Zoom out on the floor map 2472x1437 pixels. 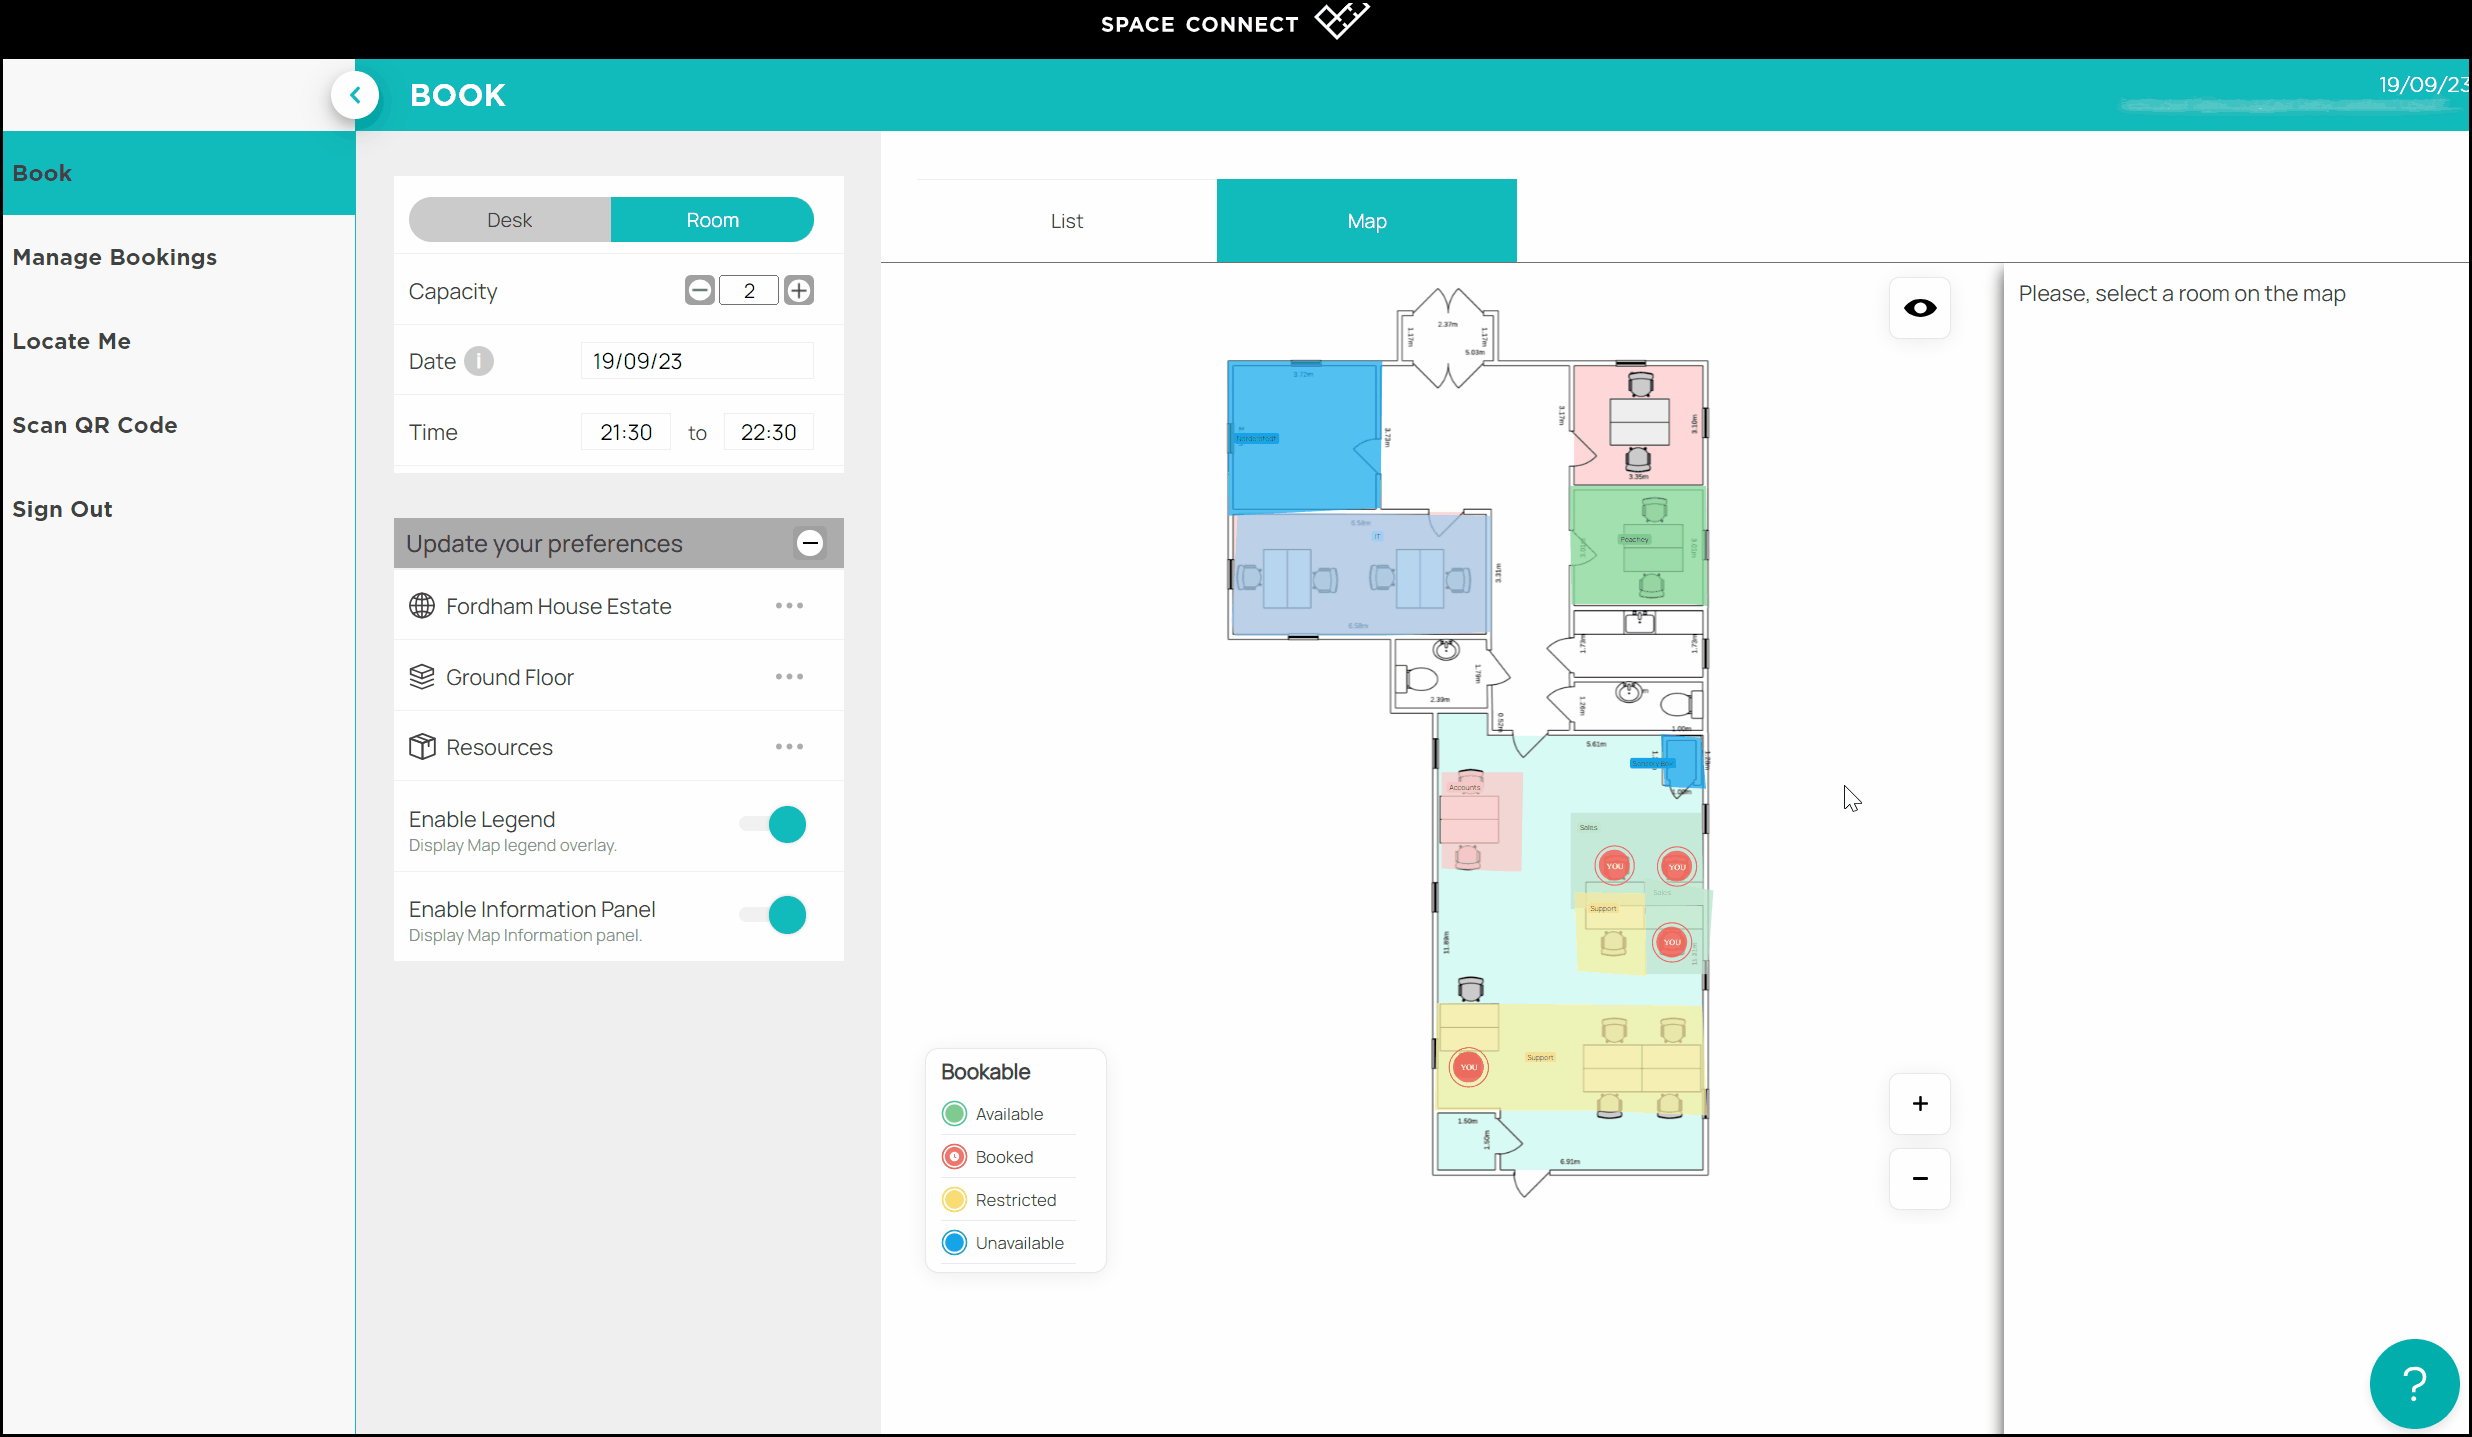click(x=1919, y=1179)
